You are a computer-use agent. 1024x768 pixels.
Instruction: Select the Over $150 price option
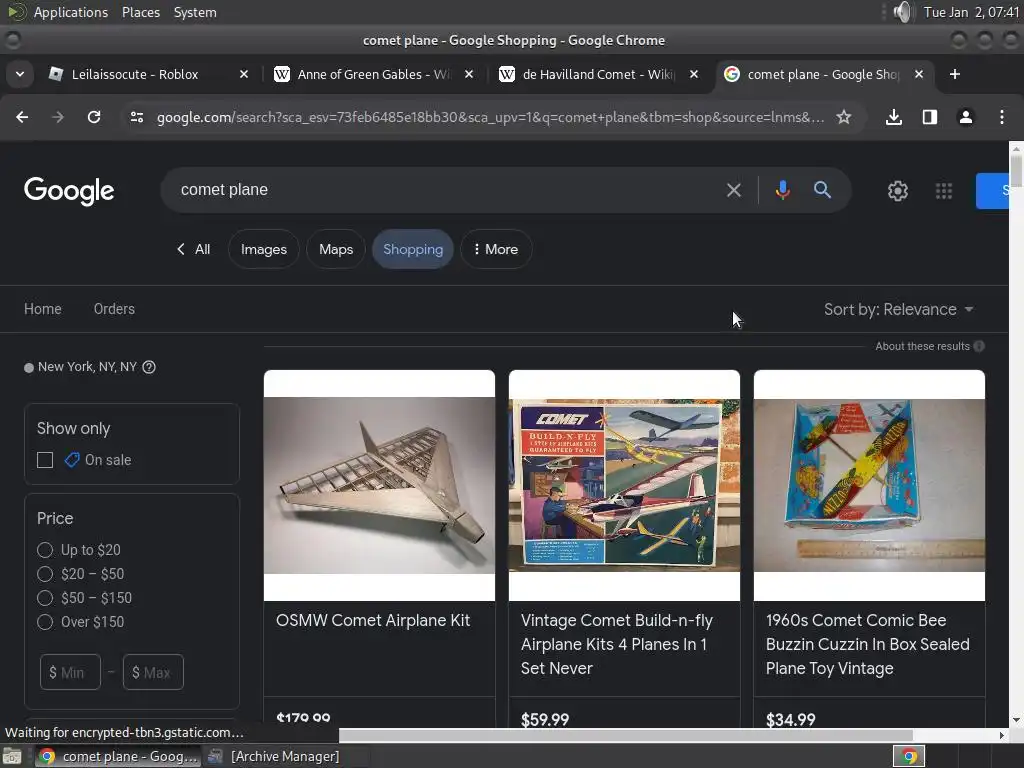45,622
